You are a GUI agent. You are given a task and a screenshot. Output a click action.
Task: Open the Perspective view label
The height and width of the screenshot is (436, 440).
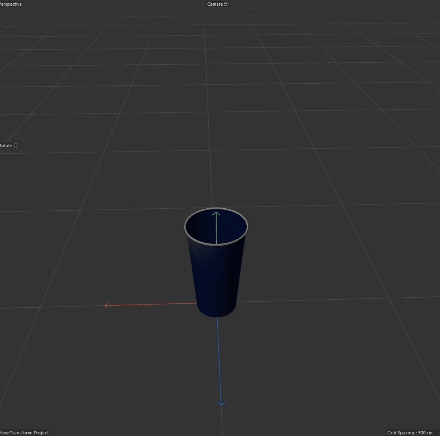point(11,4)
